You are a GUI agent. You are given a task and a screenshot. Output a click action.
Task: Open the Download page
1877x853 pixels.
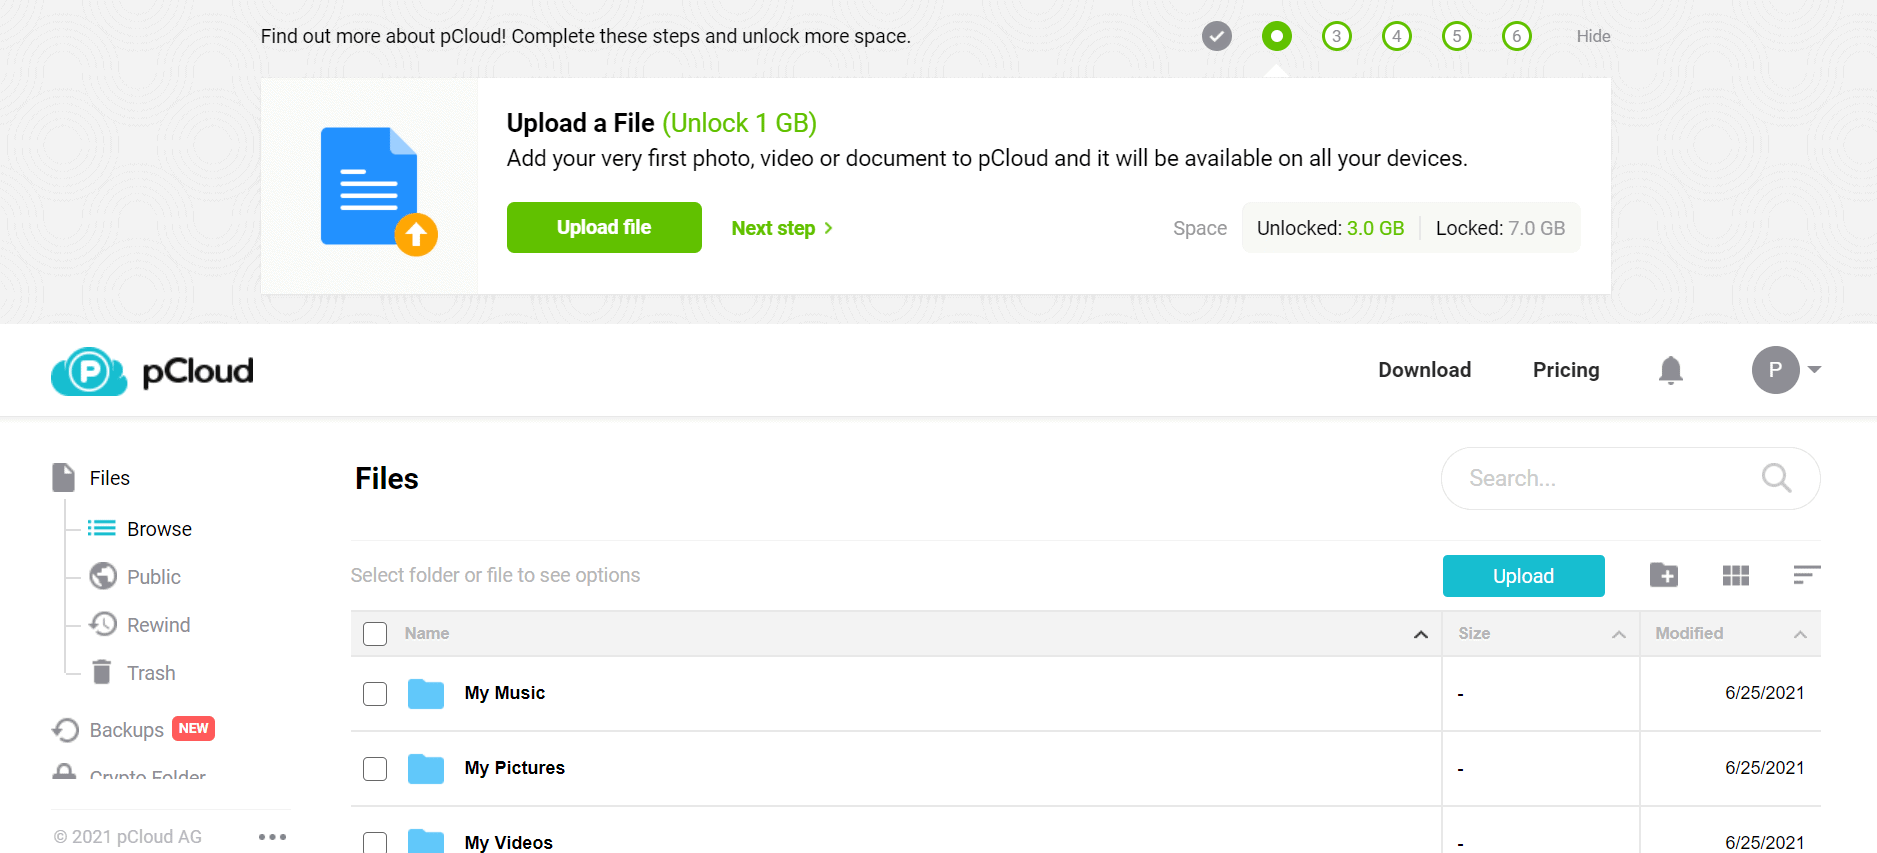[x=1424, y=370]
